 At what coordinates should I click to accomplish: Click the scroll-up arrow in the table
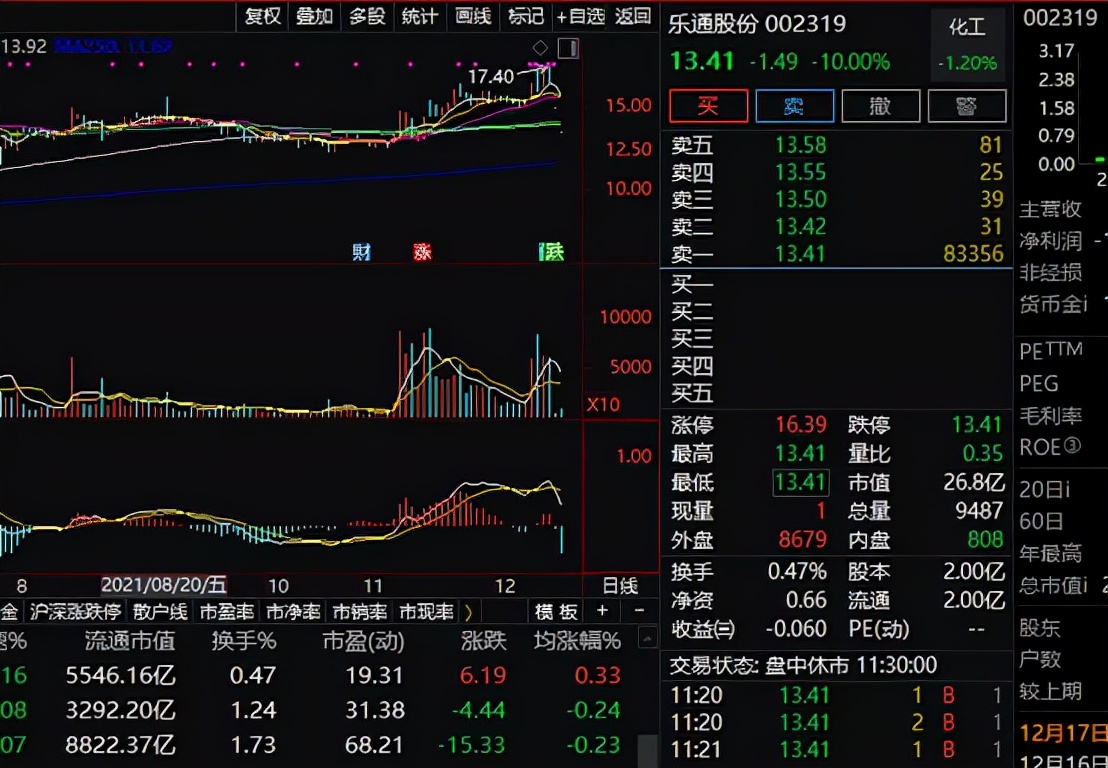pyautogui.click(x=648, y=636)
